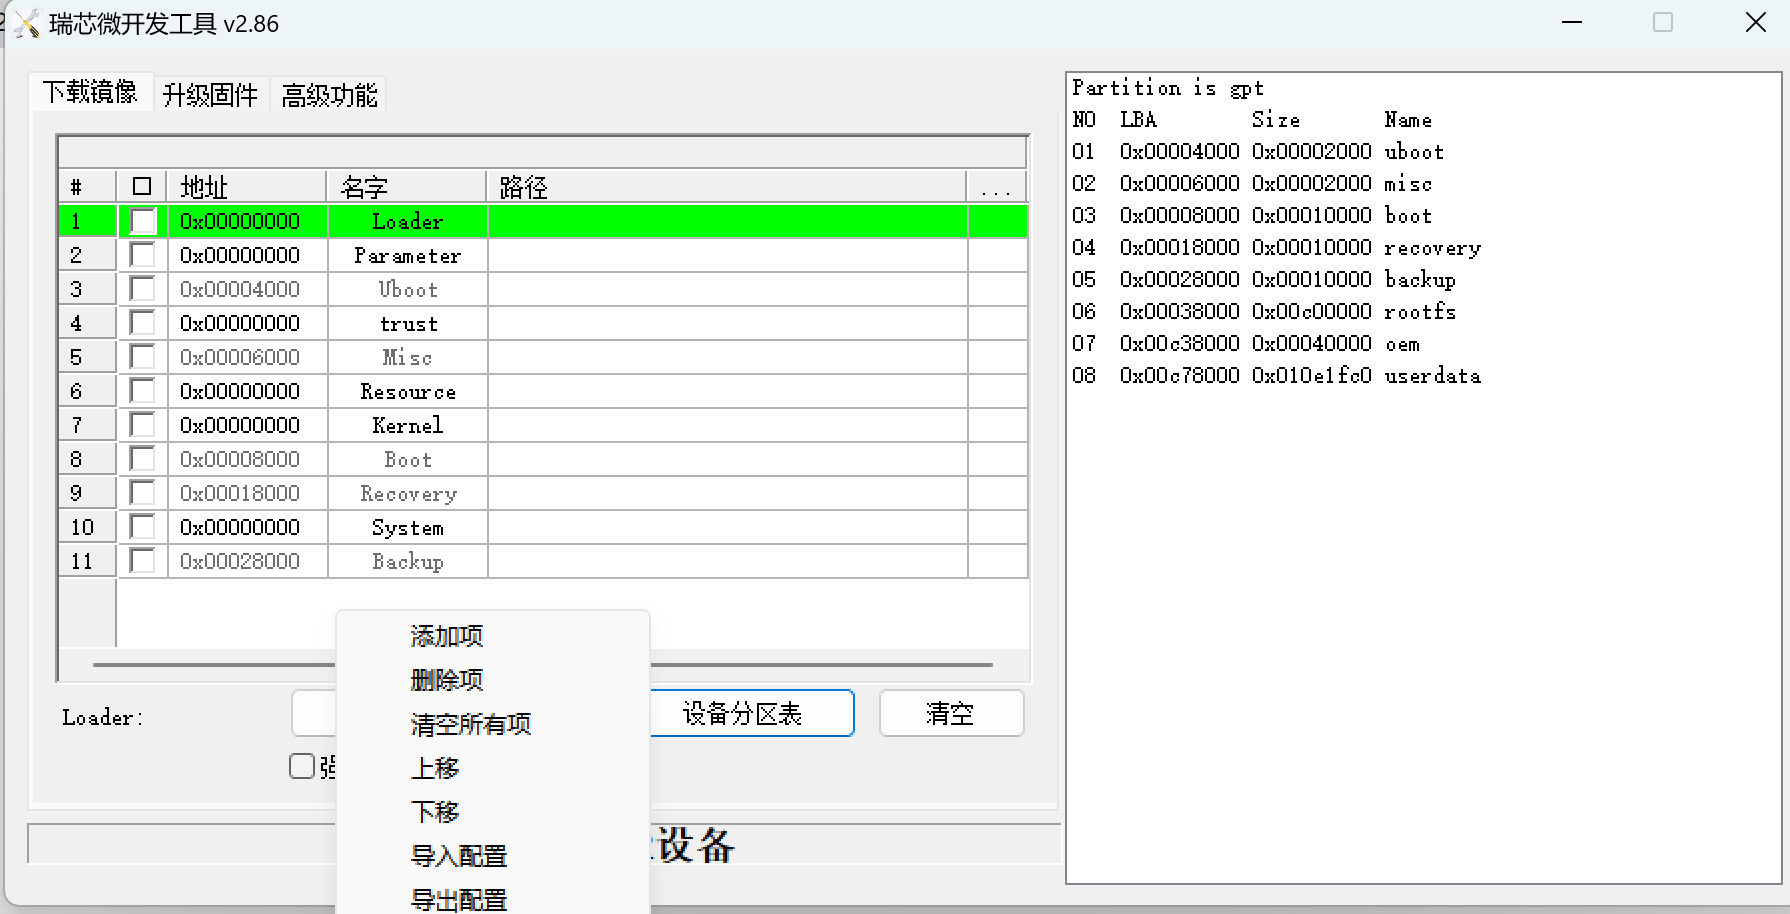The height and width of the screenshot is (914, 1790).
Task: Select 上移 to move item up
Action: pos(435,768)
